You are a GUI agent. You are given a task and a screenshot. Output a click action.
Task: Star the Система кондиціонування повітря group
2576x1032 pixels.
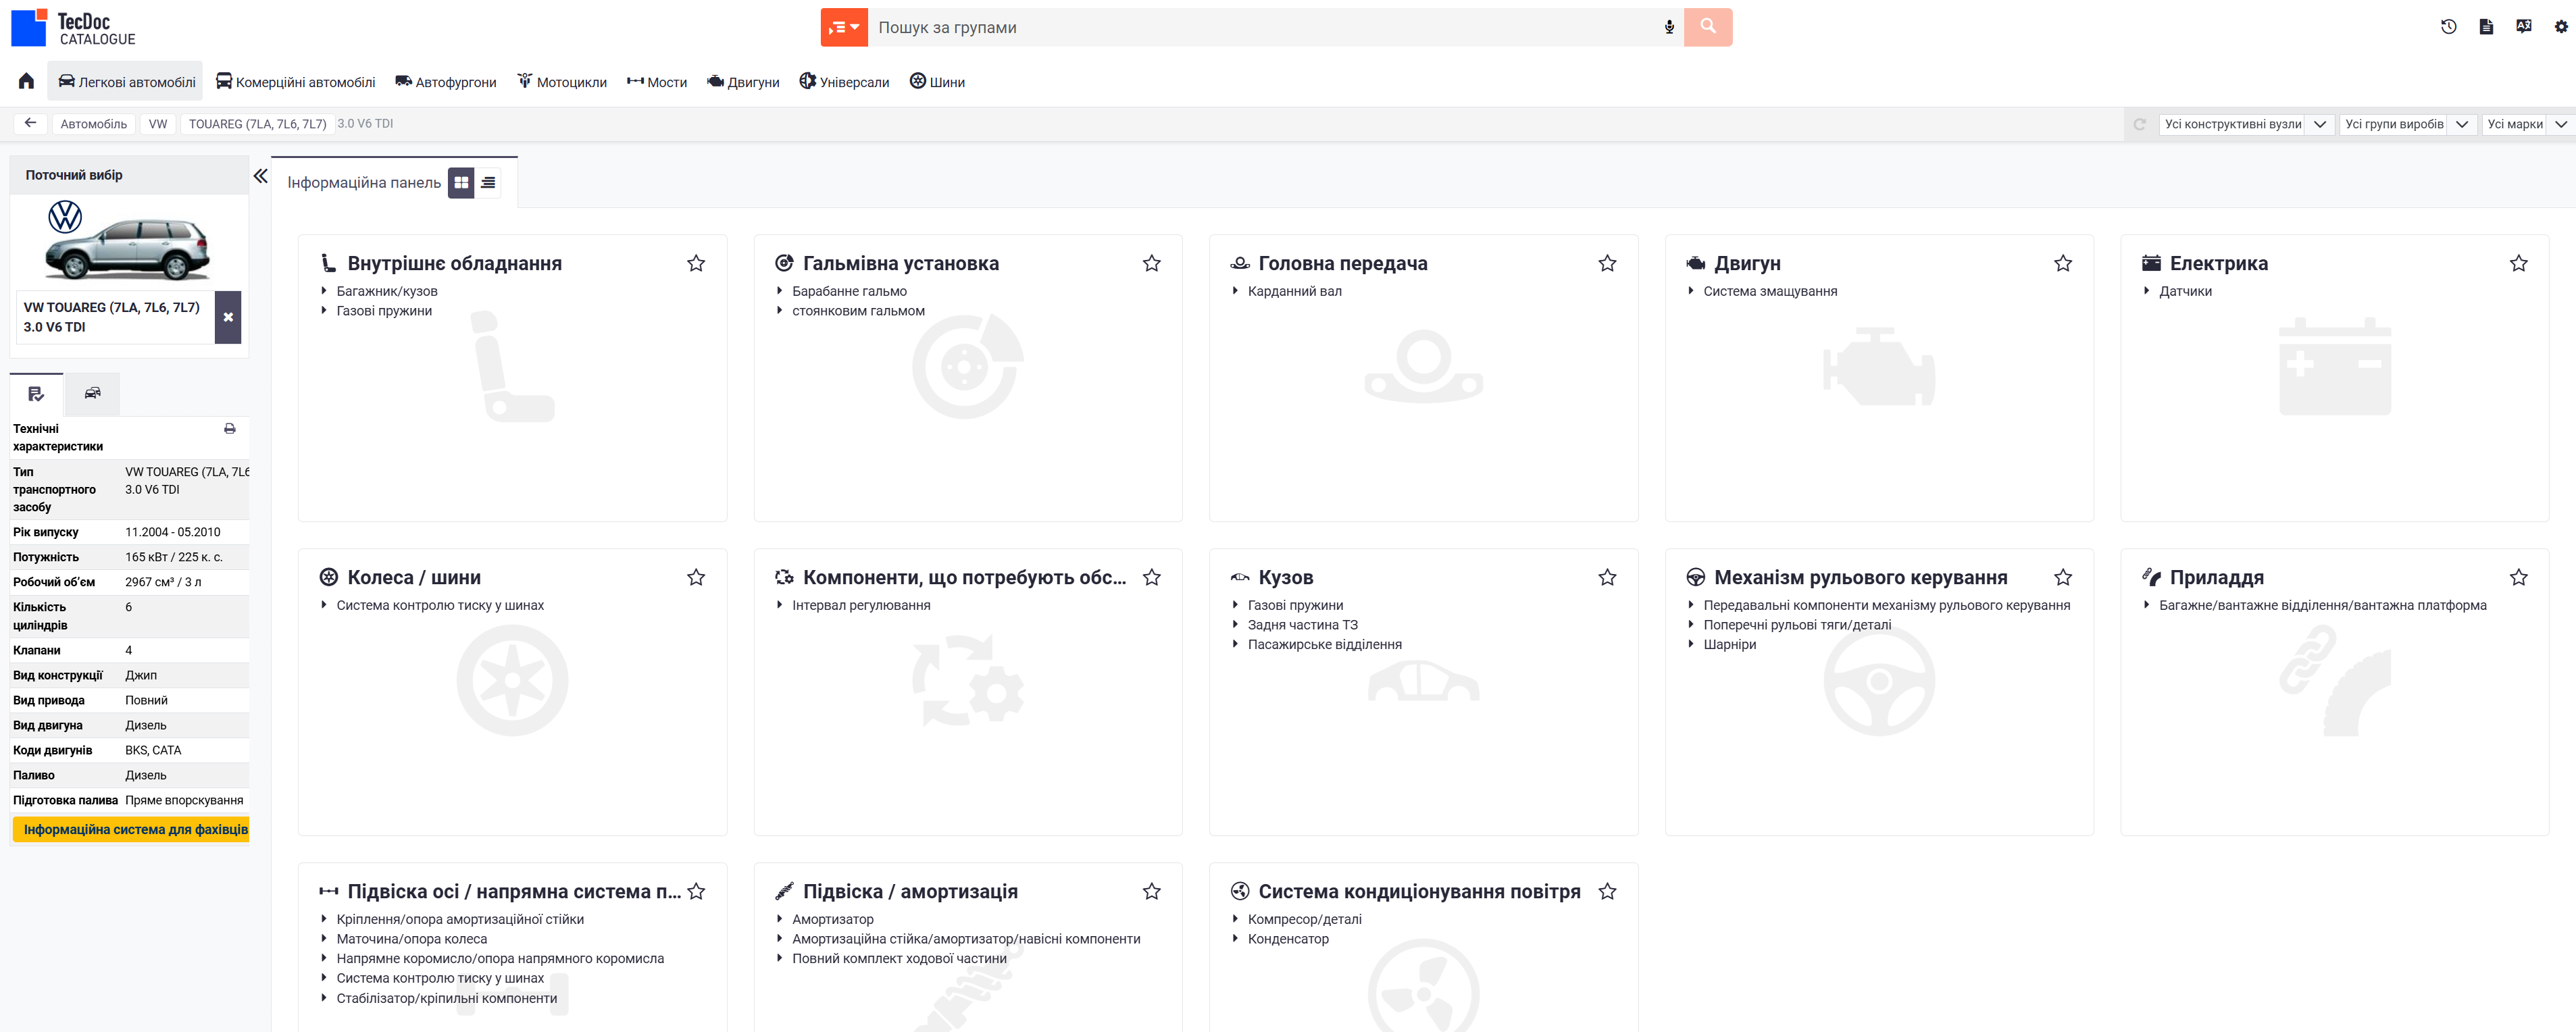point(1607,891)
